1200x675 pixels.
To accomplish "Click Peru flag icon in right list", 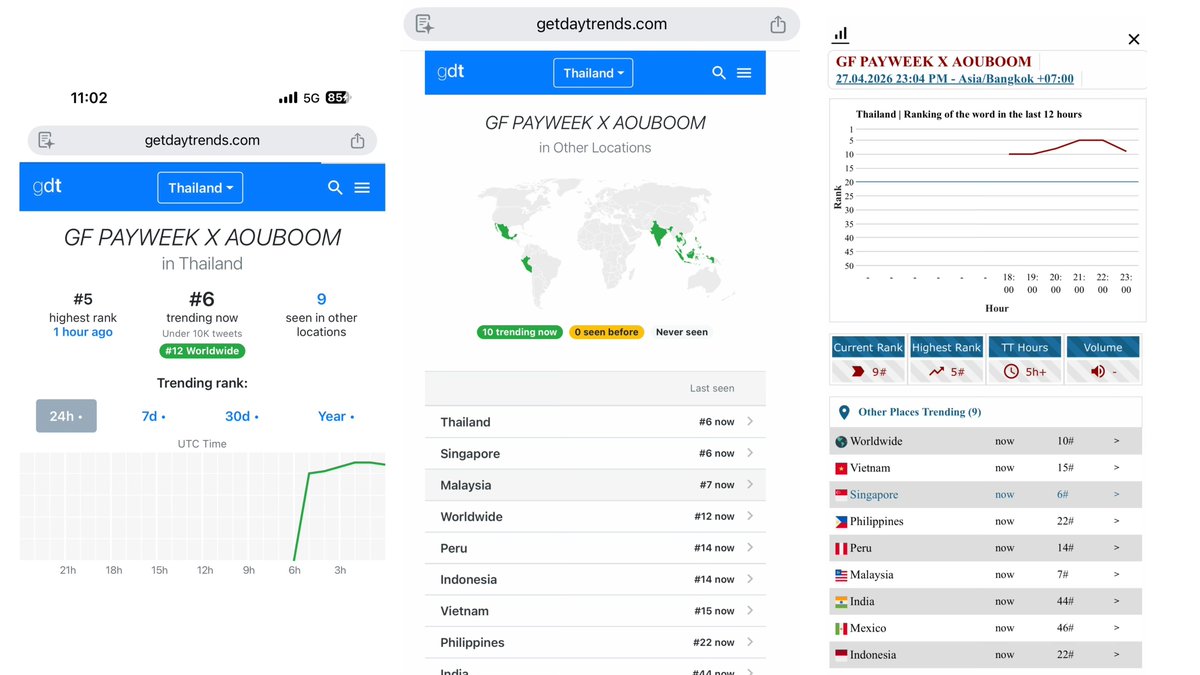I will click(841, 548).
